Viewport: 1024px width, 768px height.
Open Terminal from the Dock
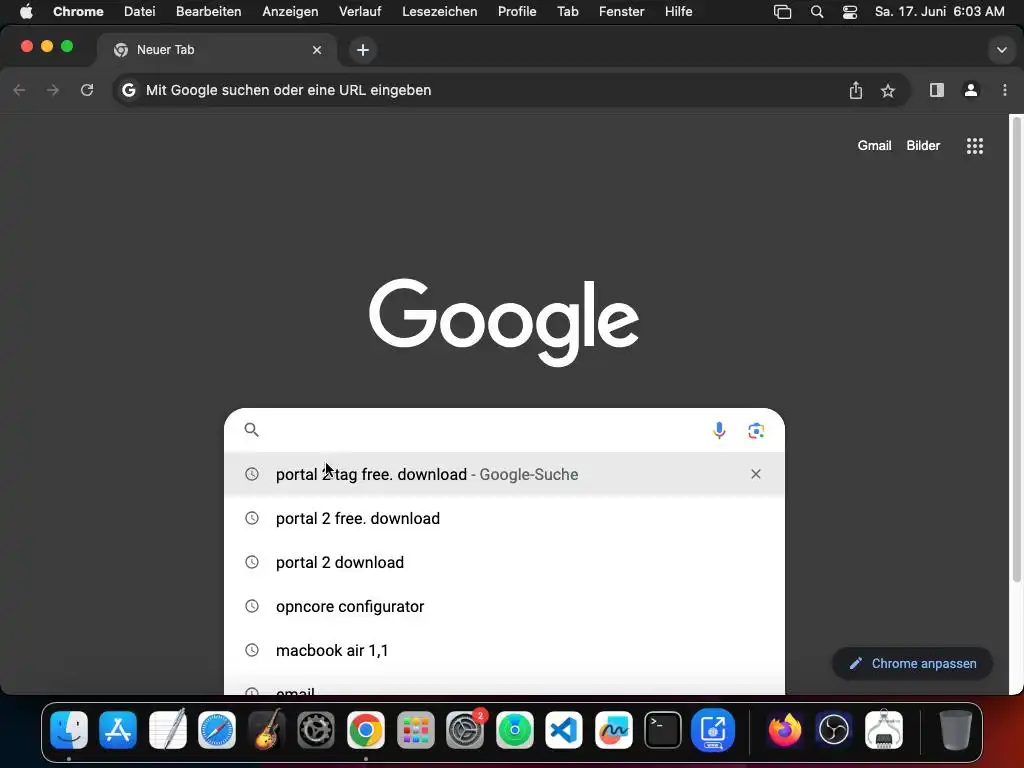coord(663,729)
